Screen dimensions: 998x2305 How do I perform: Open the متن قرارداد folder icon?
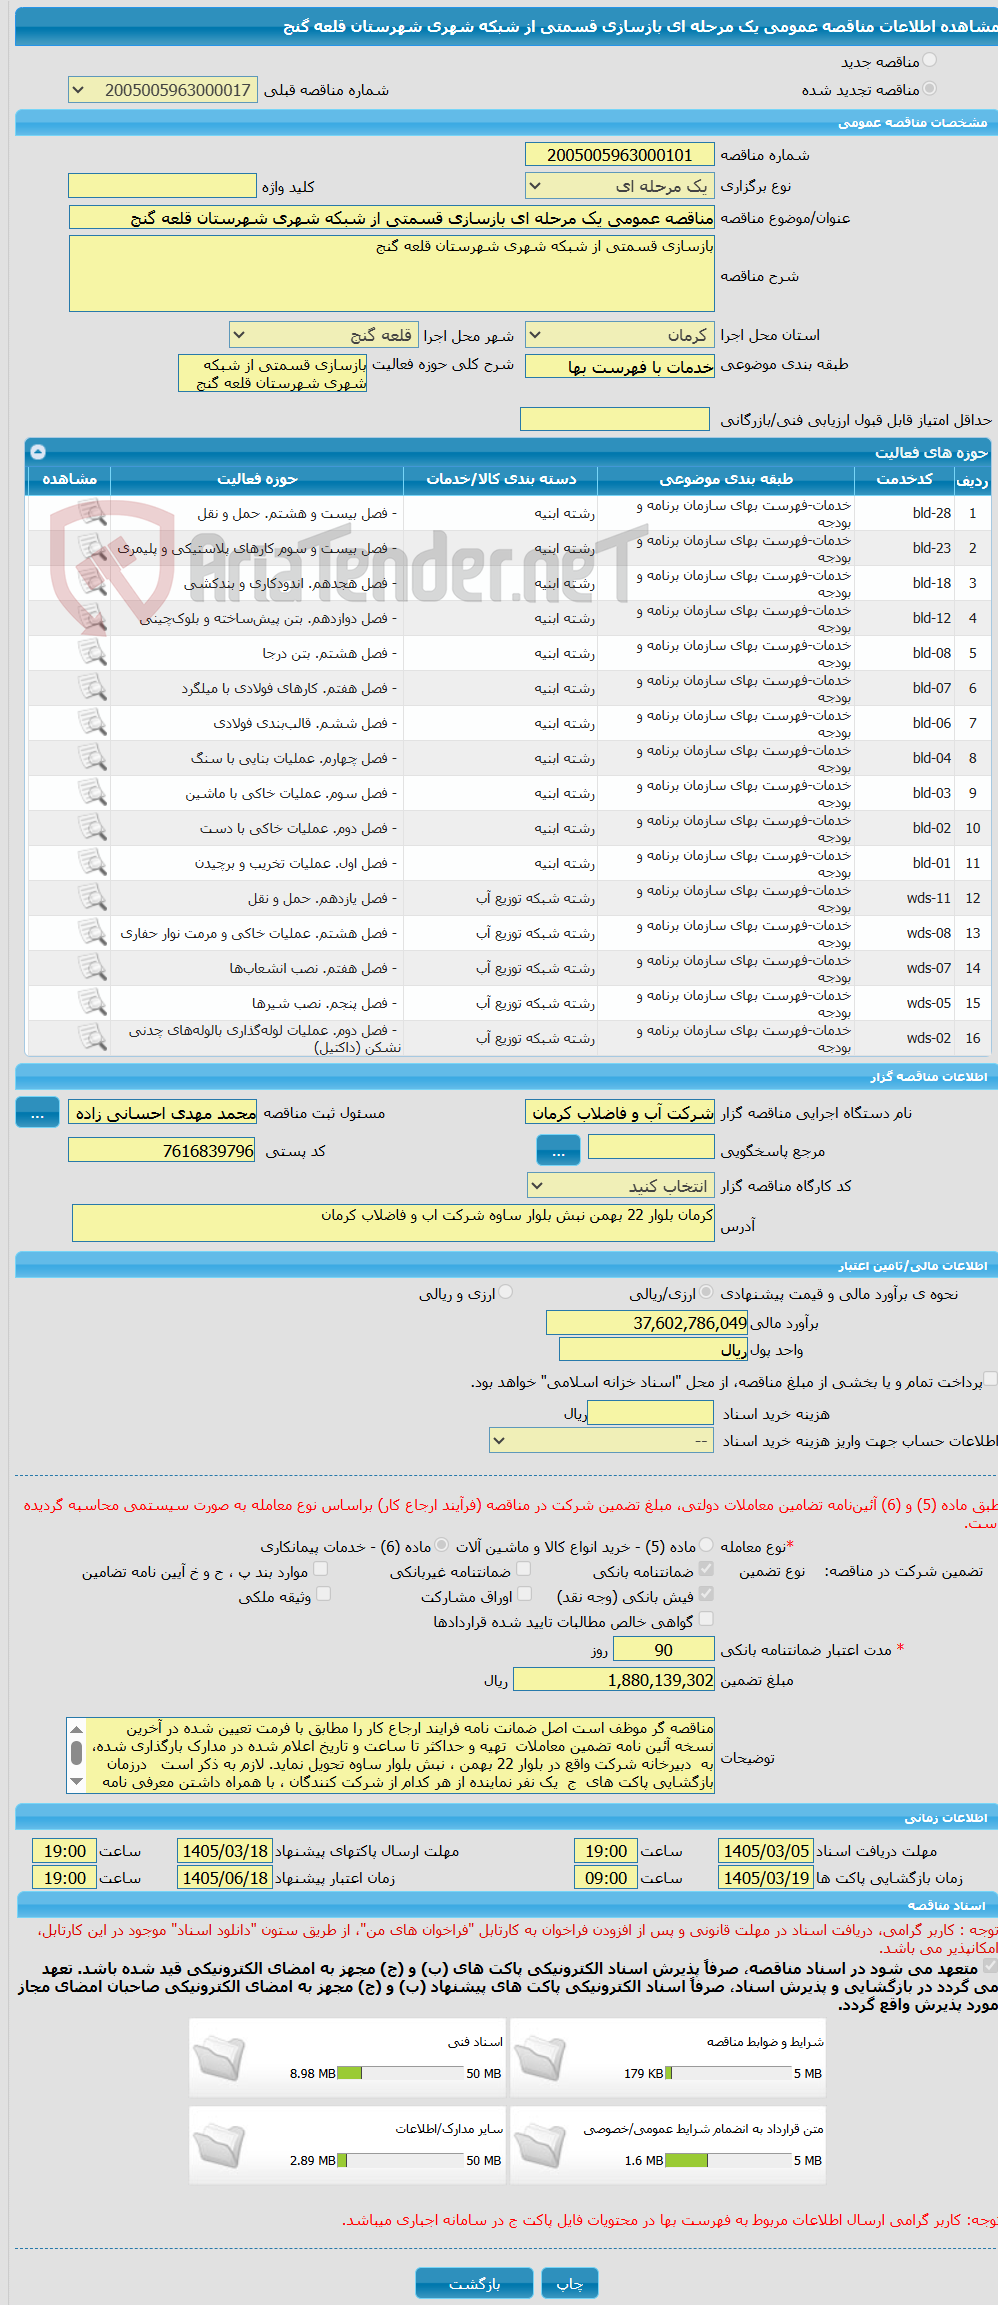coord(540,2145)
